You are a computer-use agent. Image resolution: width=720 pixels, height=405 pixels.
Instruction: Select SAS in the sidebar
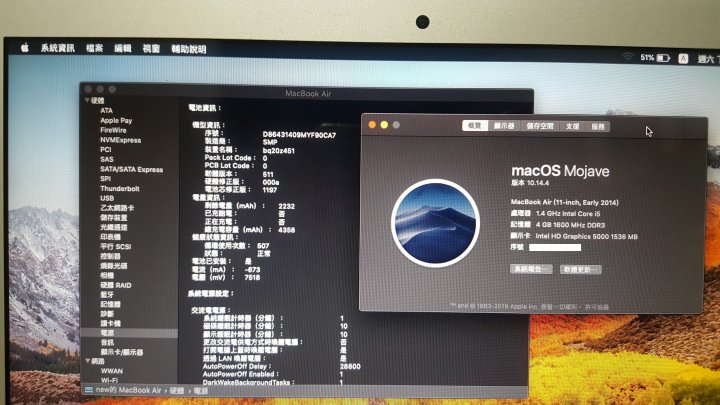click(107, 159)
